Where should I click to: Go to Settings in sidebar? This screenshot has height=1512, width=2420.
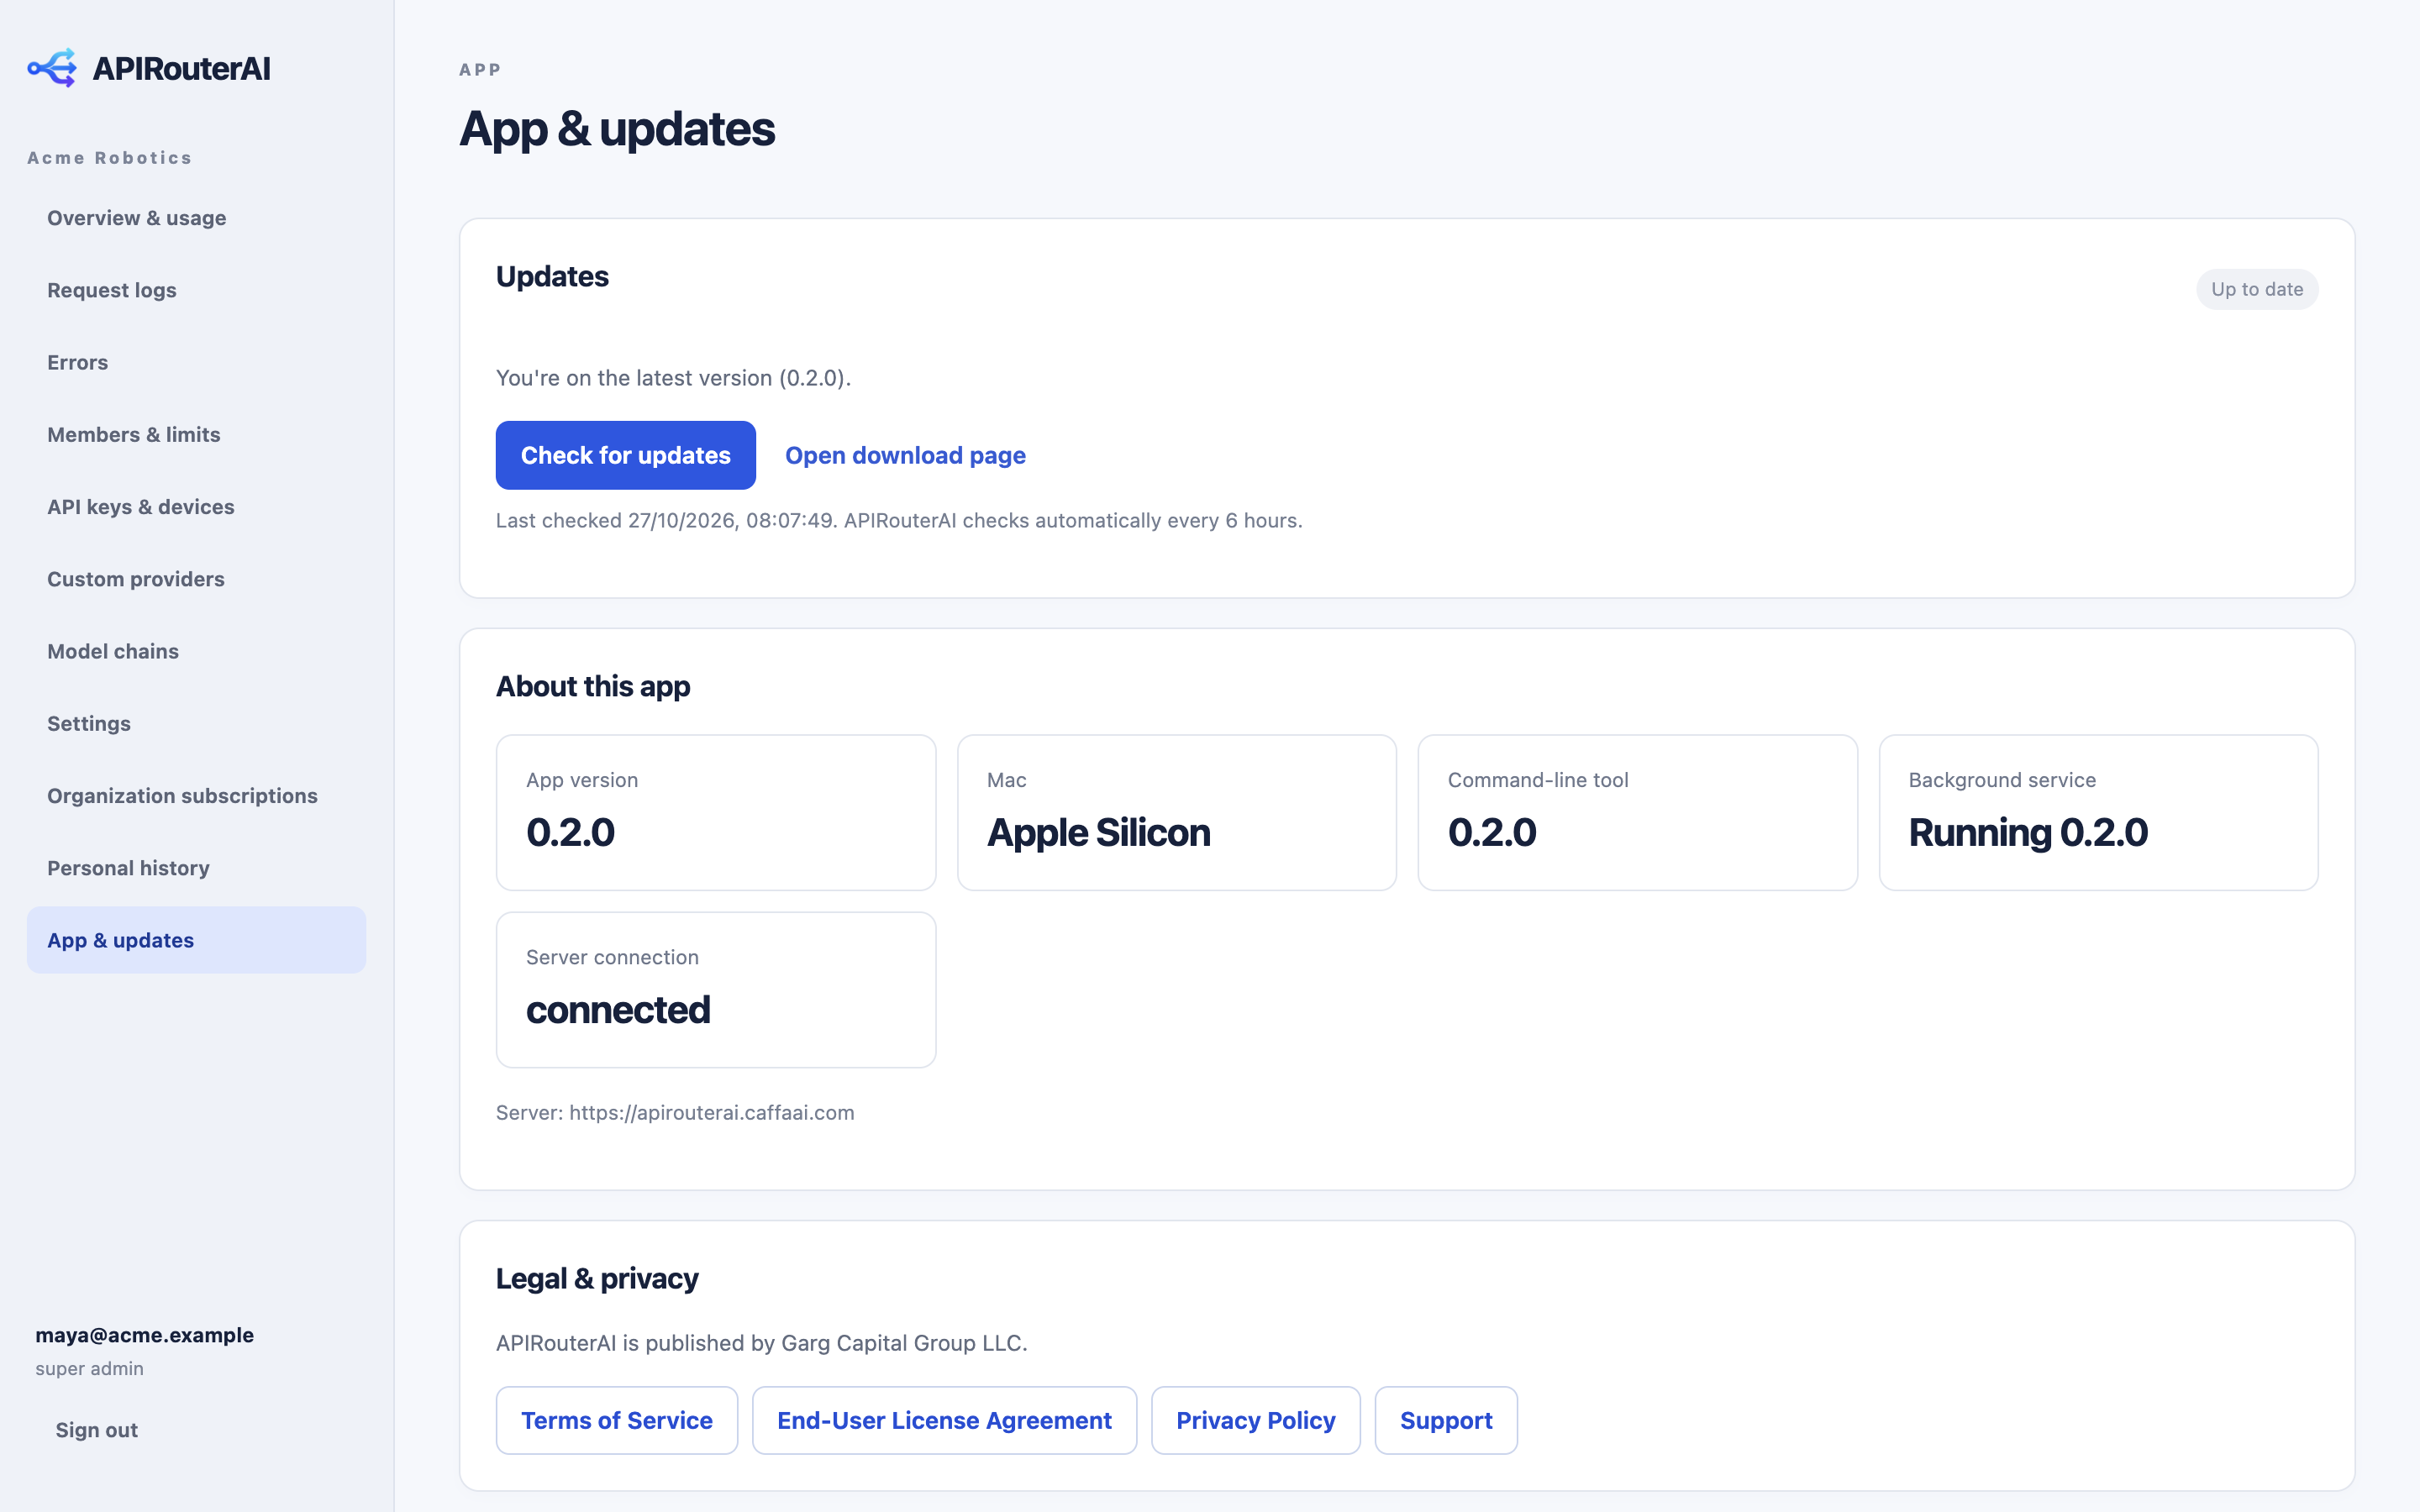196,723
